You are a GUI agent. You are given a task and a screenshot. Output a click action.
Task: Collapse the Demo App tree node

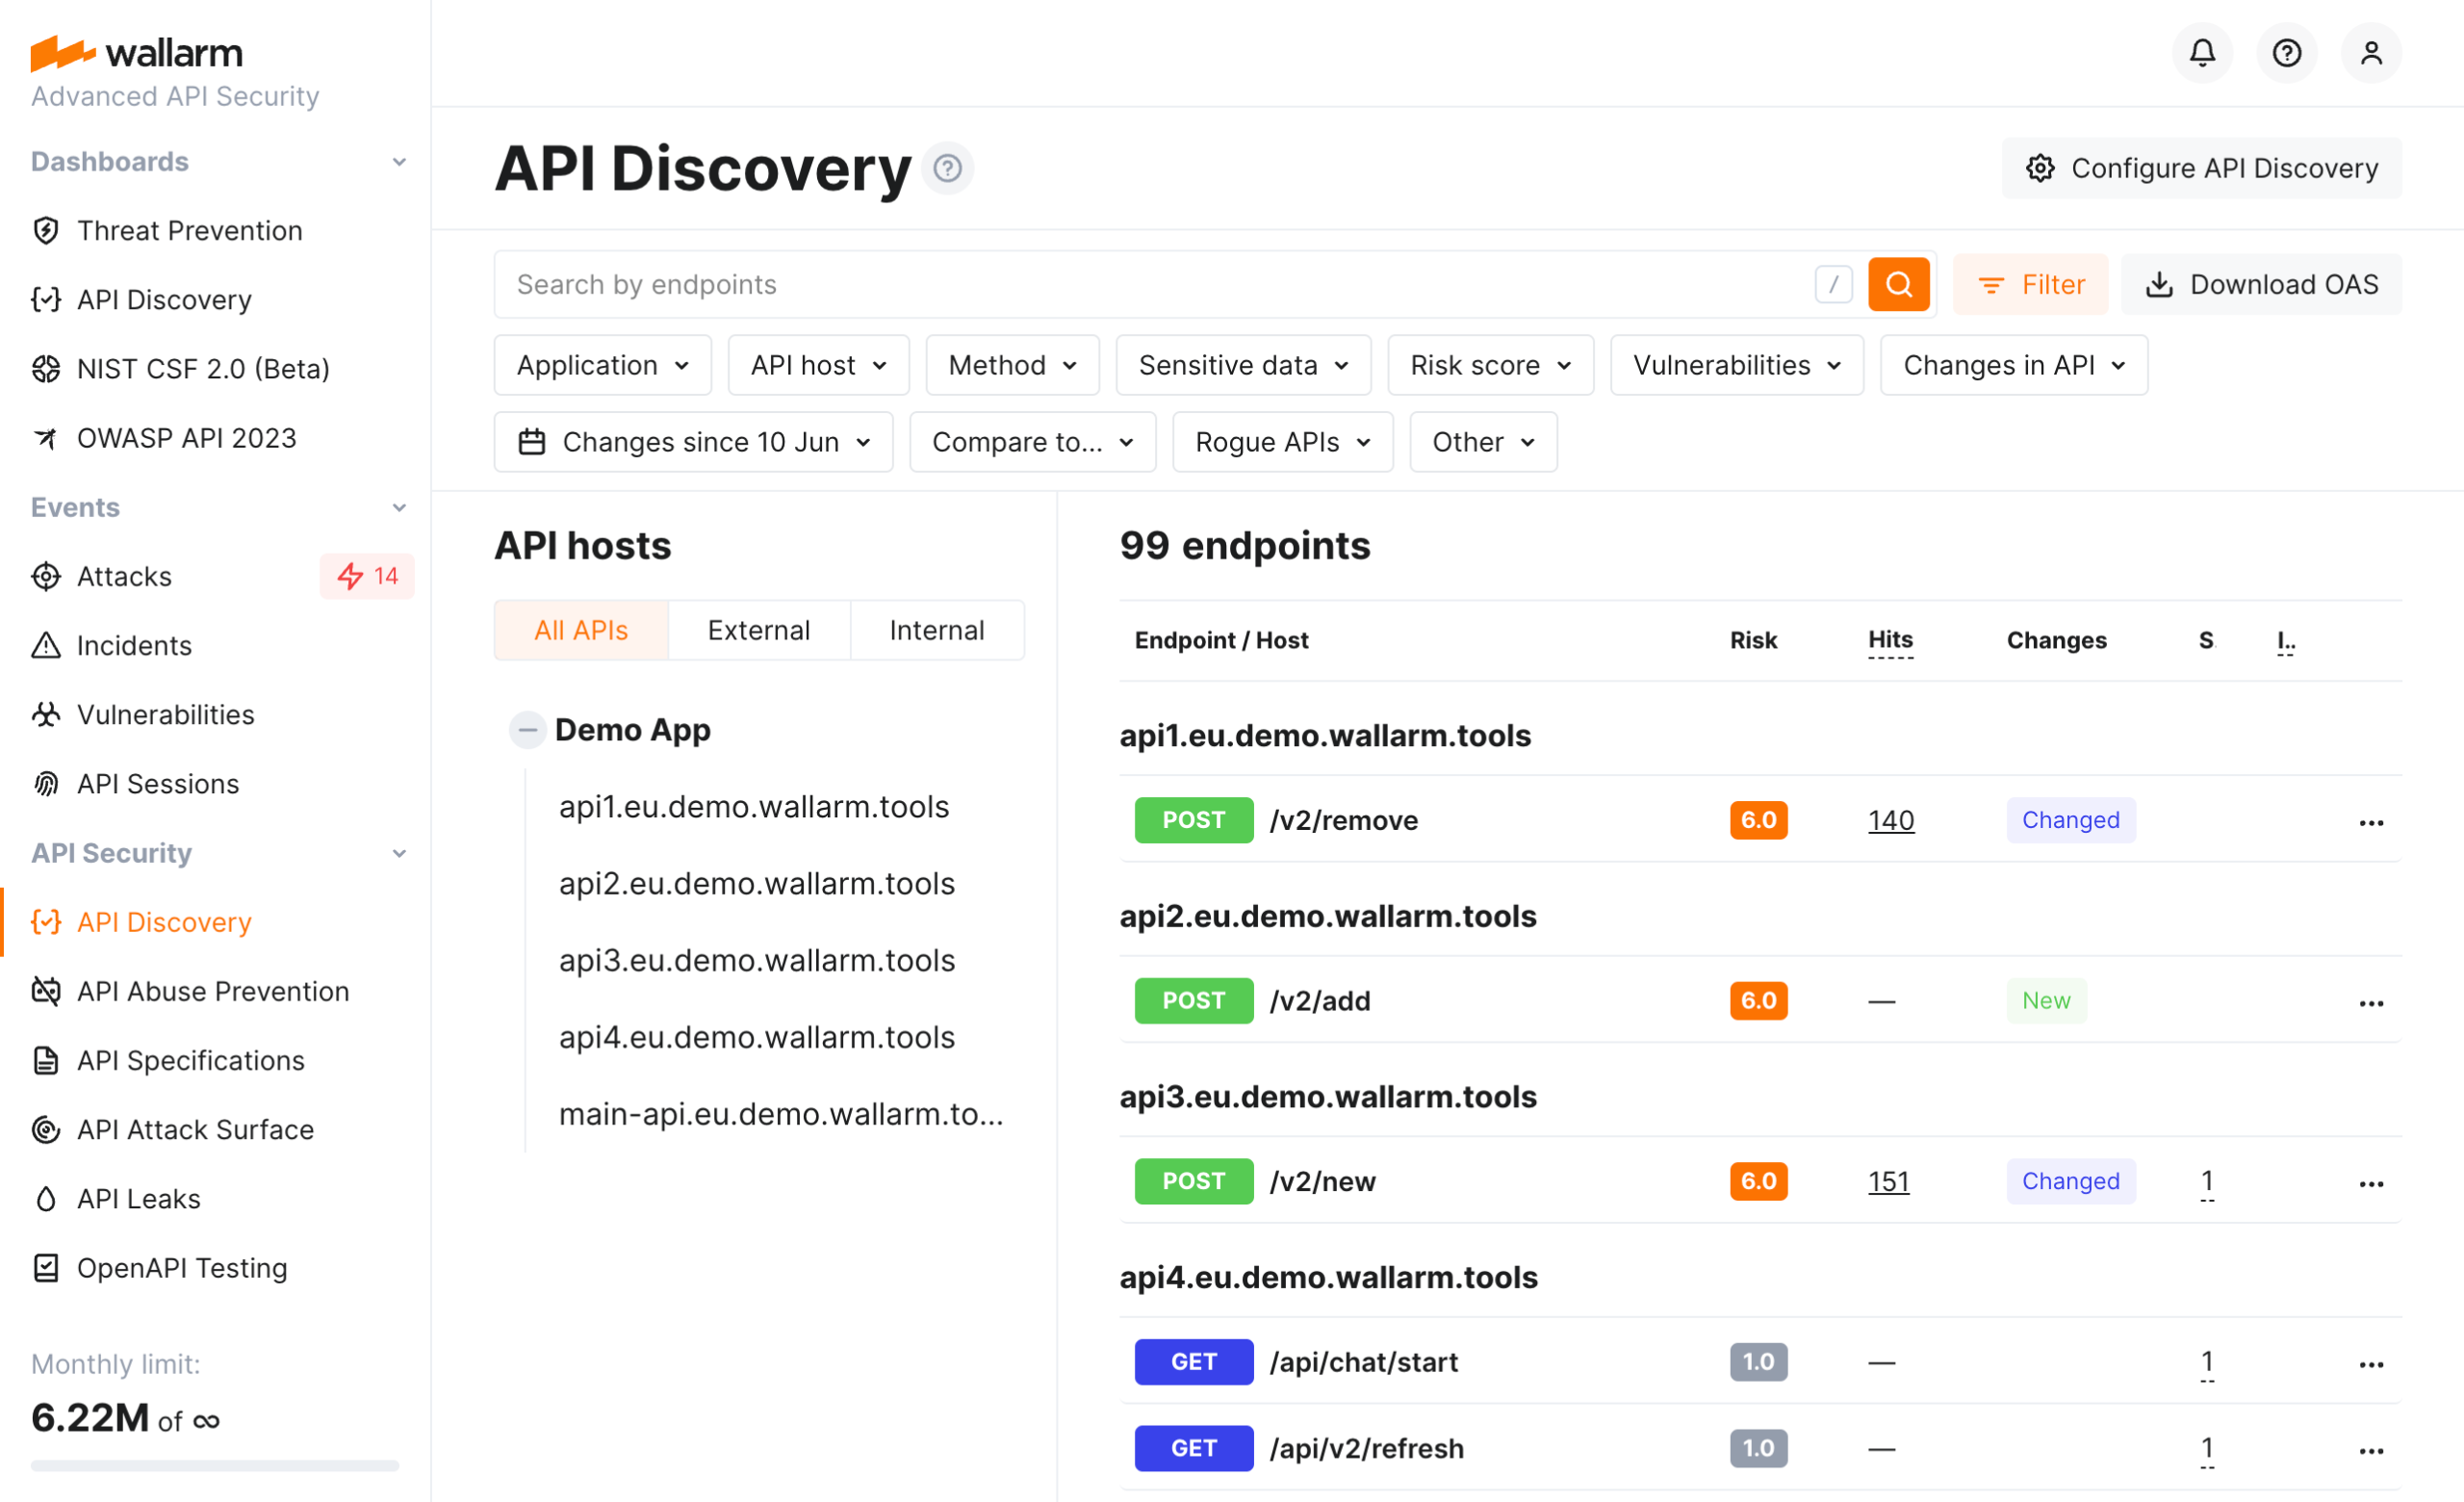pyautogui.click(x=527, y=730)
